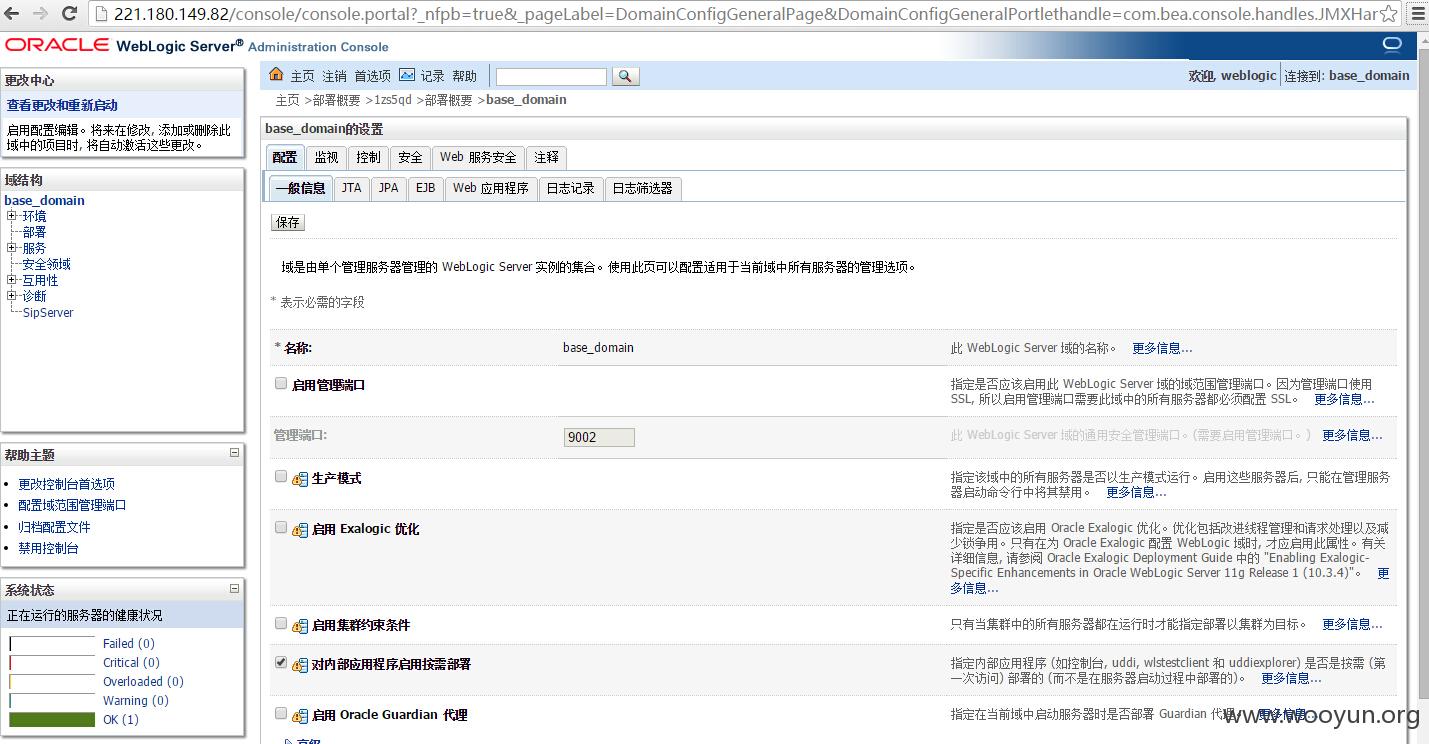Click the change icon next to 启用 Exalogic 优化
Viewport: 1429px width, 744px height.
300,530
